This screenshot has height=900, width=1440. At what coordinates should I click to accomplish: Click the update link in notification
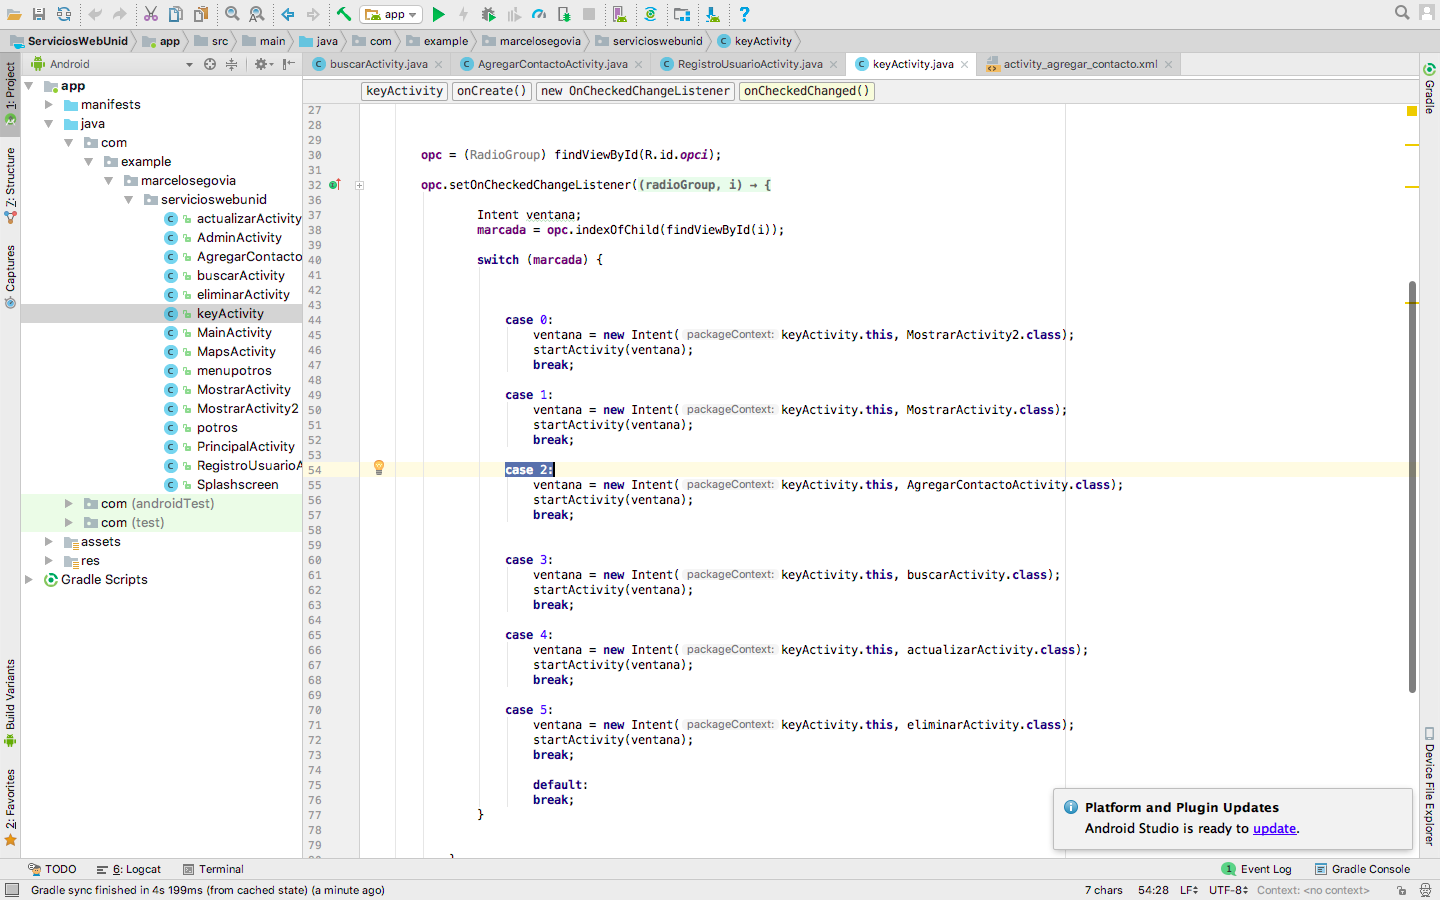tap(1274, 829)
